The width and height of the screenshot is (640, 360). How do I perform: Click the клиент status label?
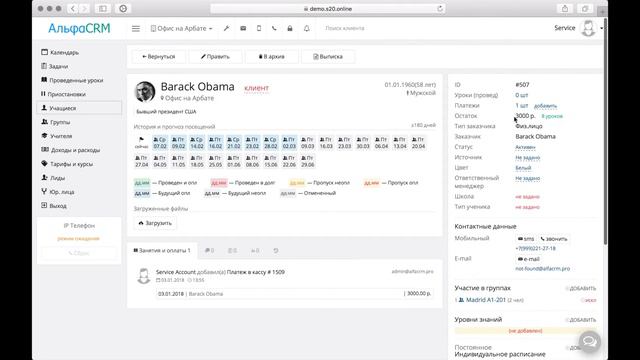(x=256, y=88)
